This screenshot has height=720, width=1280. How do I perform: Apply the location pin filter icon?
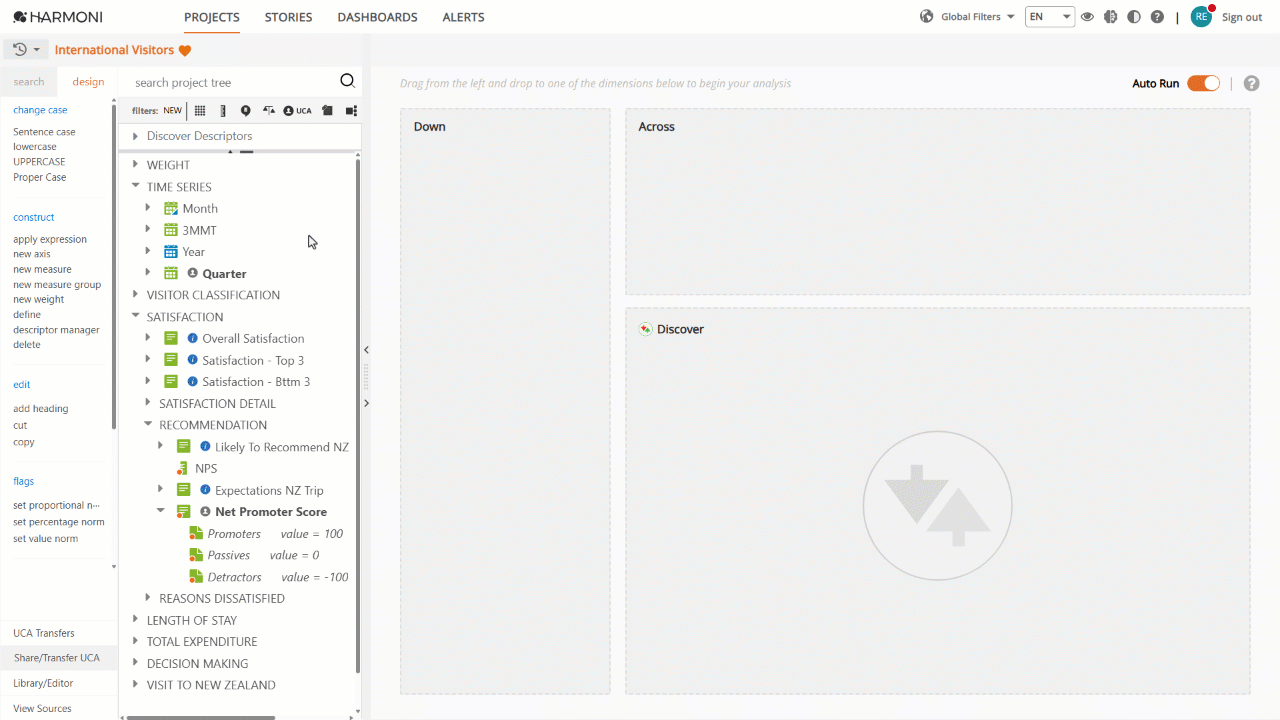point(245,111)
